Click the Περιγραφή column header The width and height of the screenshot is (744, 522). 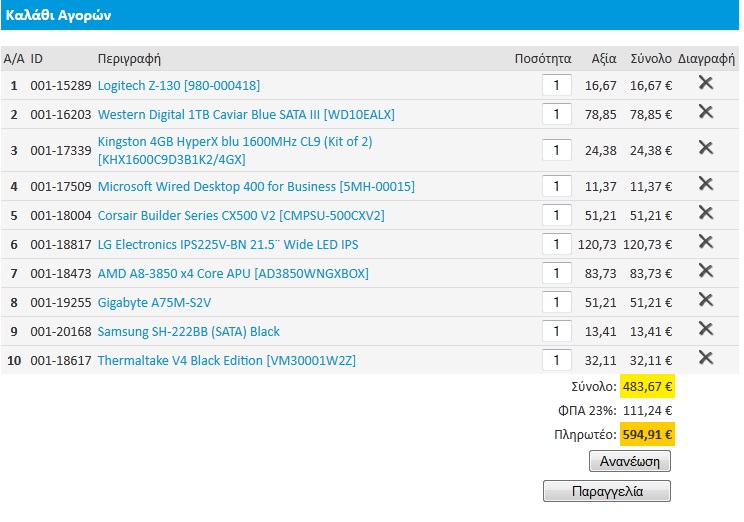(129, 59)
